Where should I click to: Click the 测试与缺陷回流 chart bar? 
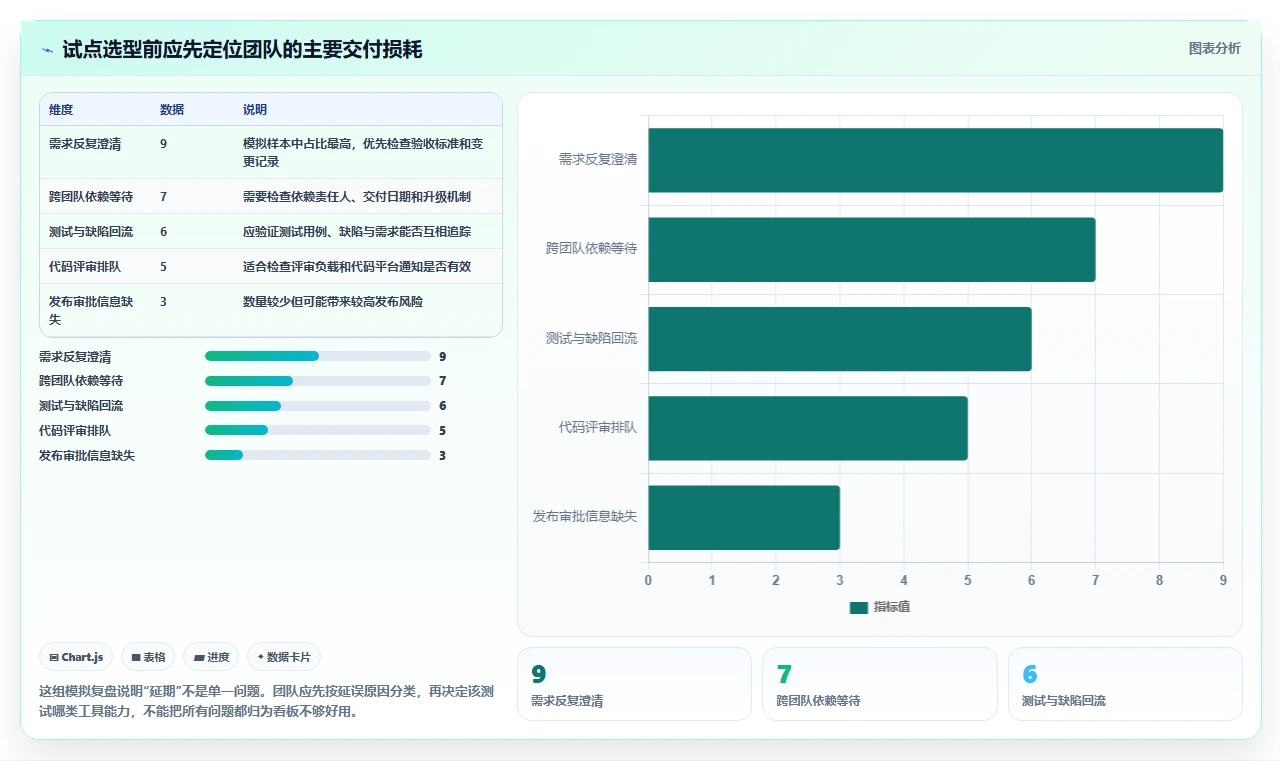[839, 339]
